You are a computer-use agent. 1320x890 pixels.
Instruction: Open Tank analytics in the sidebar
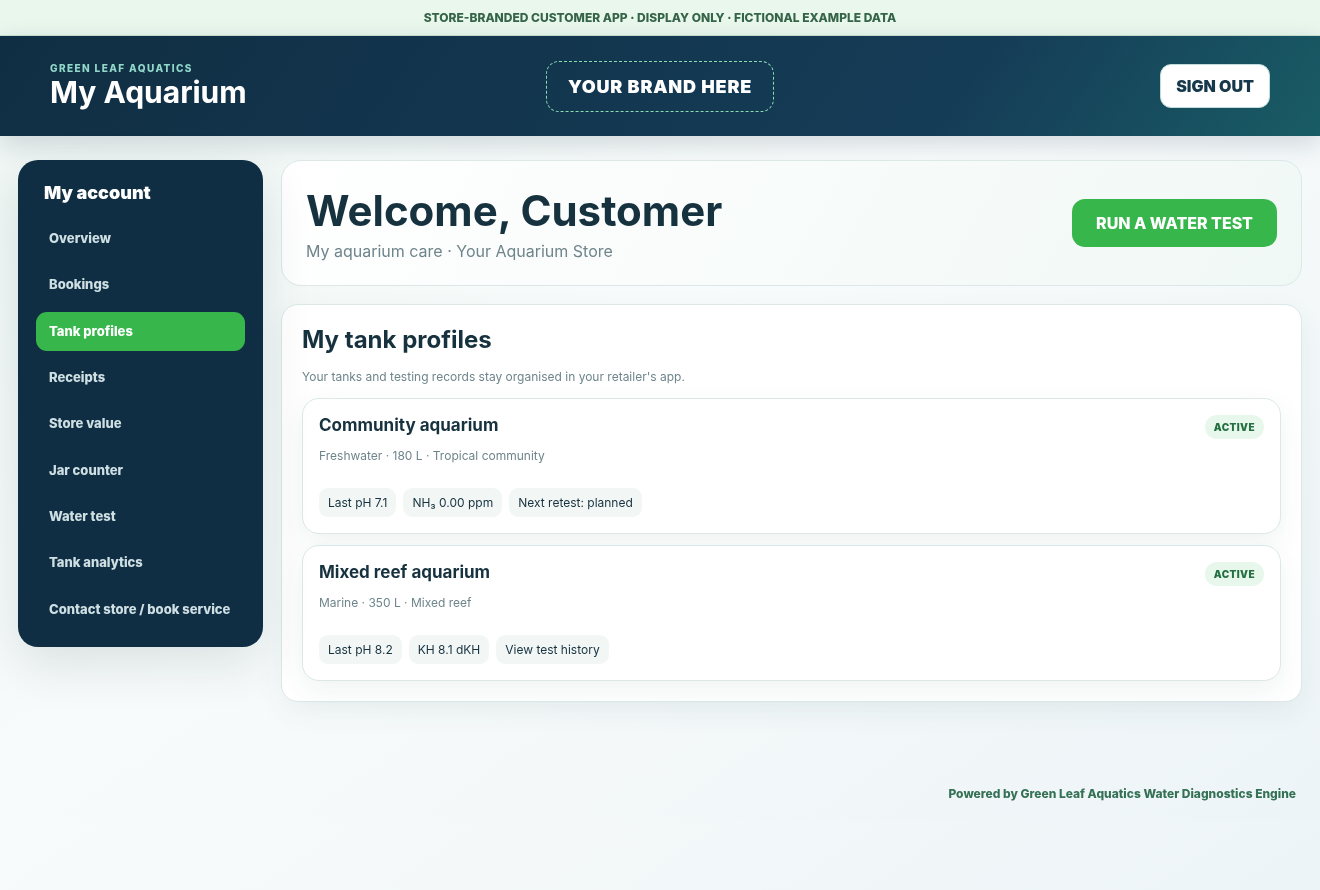(x=140, y=562)
